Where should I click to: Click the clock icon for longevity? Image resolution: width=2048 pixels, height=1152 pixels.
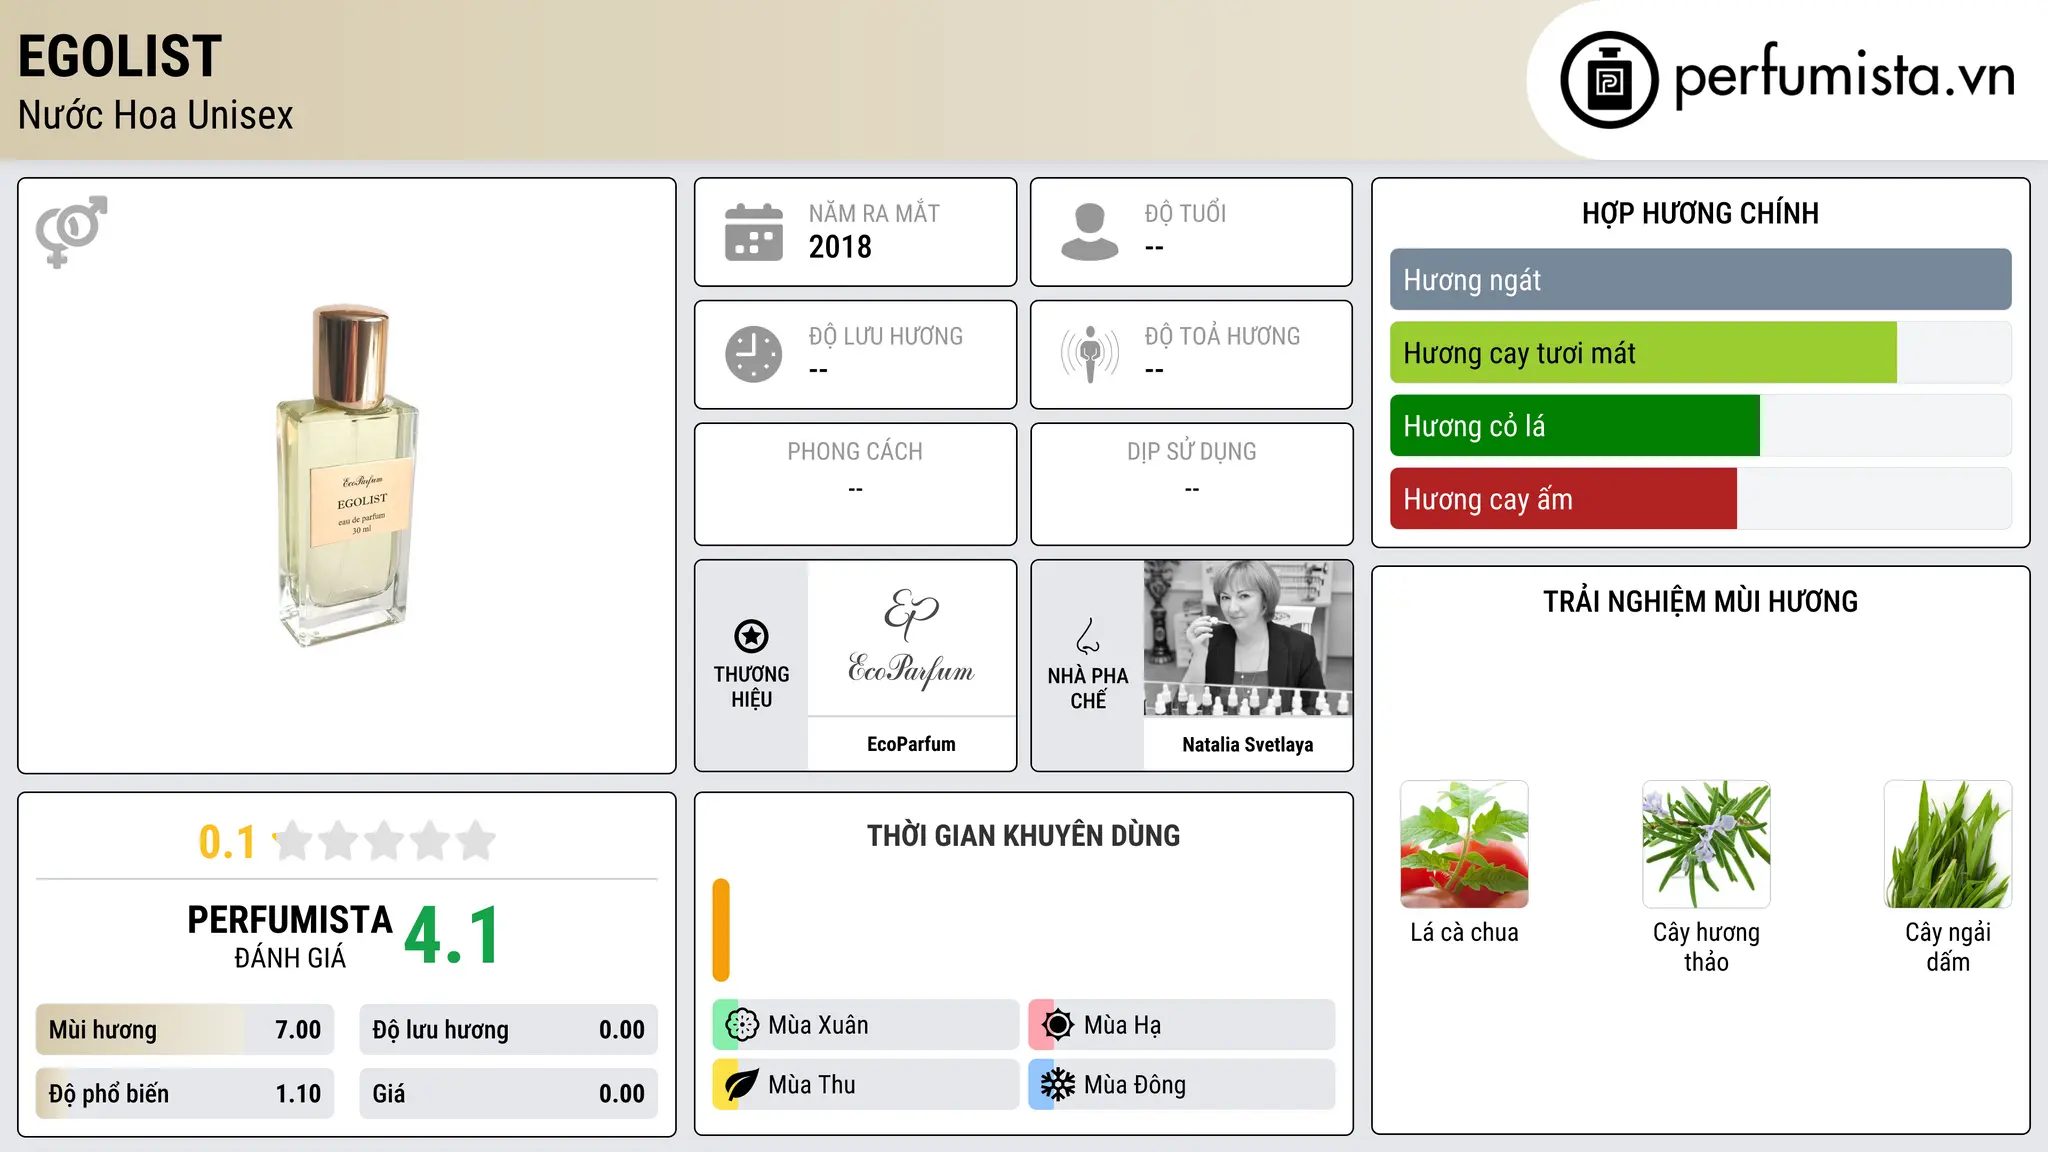point(754,354)
